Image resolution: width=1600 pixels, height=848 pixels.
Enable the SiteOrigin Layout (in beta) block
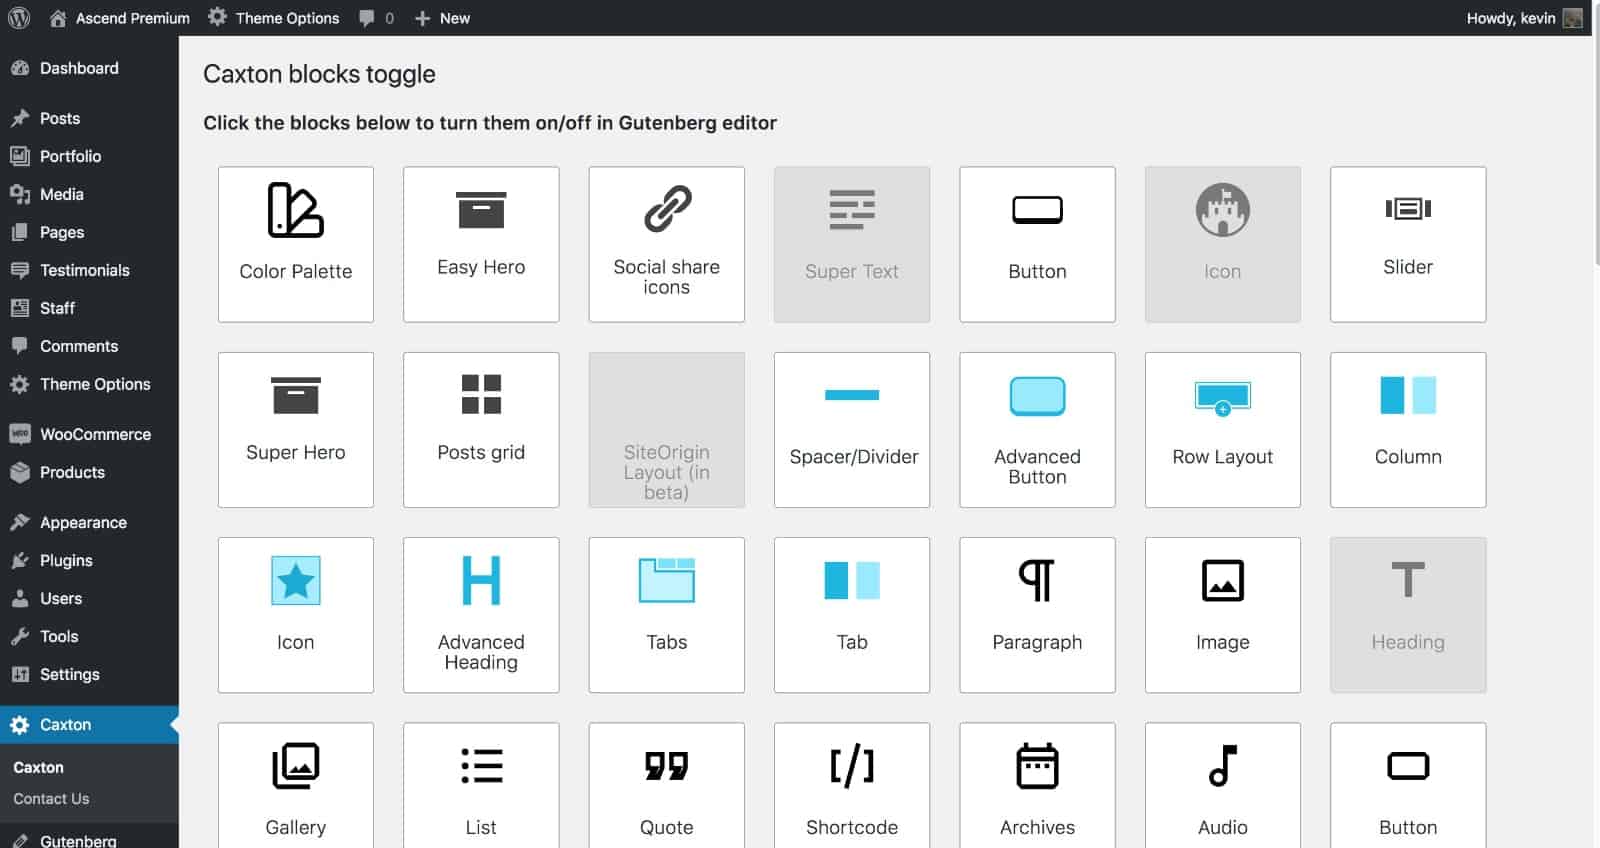click(667, 430)
